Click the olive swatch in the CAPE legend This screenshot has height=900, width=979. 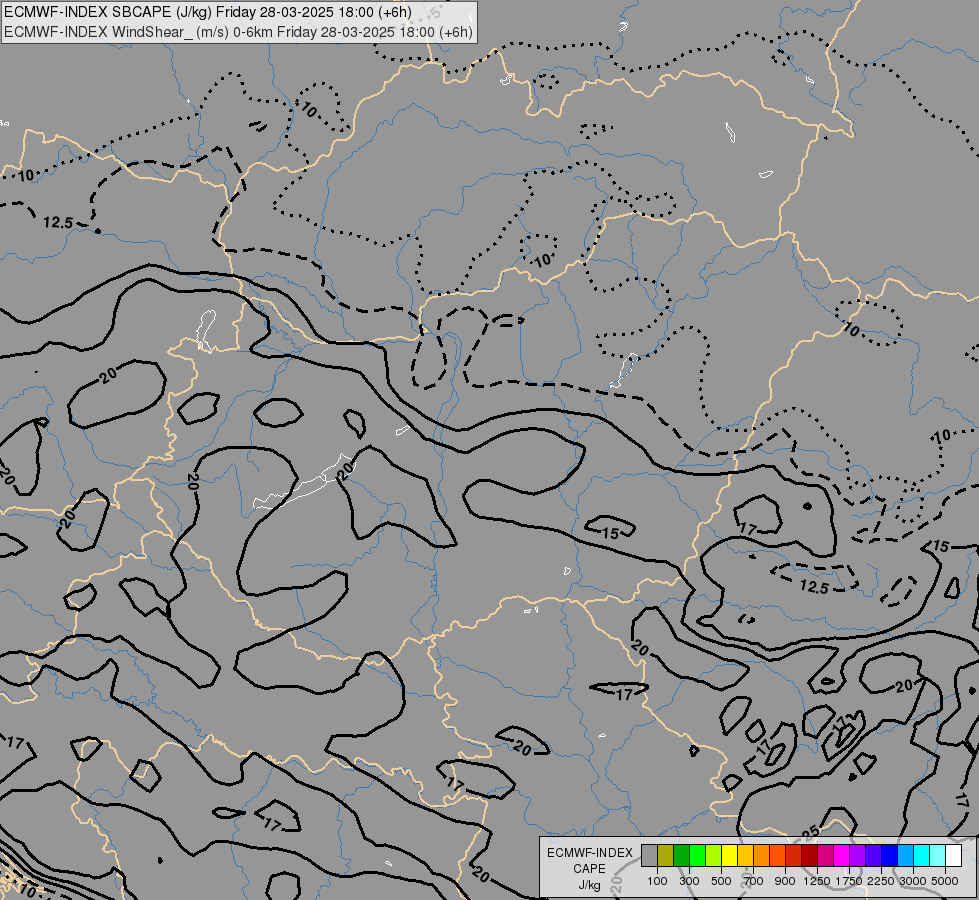[666, 855]
